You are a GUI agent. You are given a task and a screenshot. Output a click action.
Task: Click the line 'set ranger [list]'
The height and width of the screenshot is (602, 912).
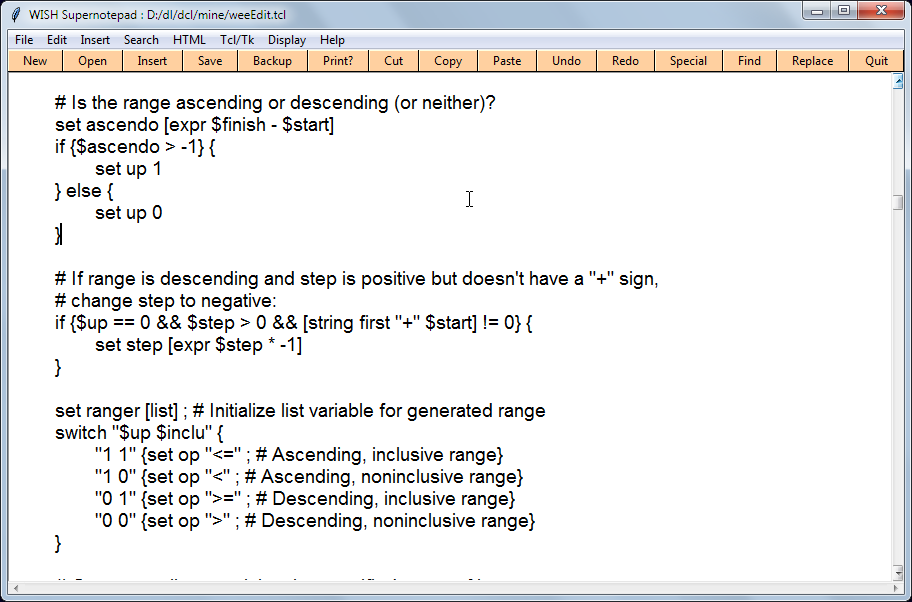(300, 411)
